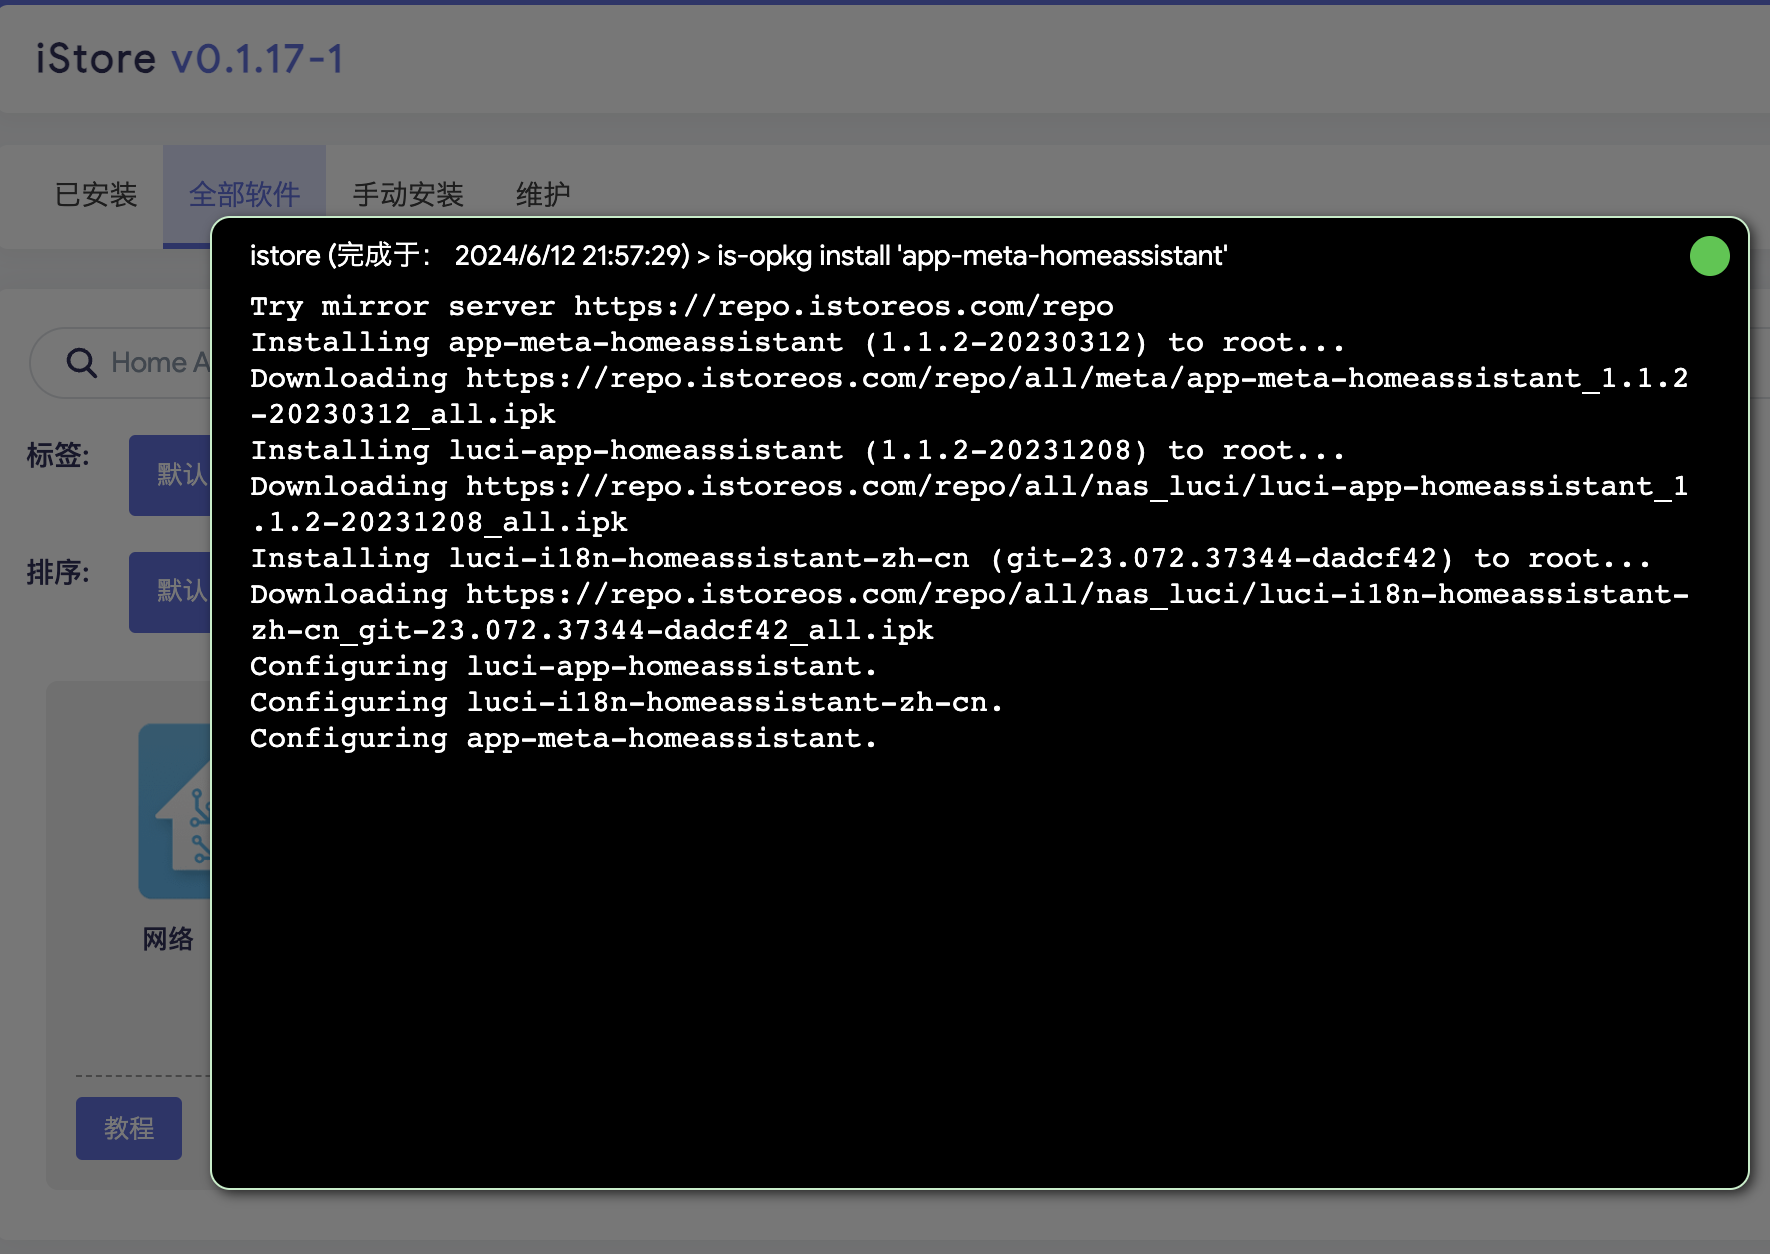Click 'Installing luci-app-homeassistant' log line
The width and height of the screenshot is (1770, 1254).
[x=798, y=450]
